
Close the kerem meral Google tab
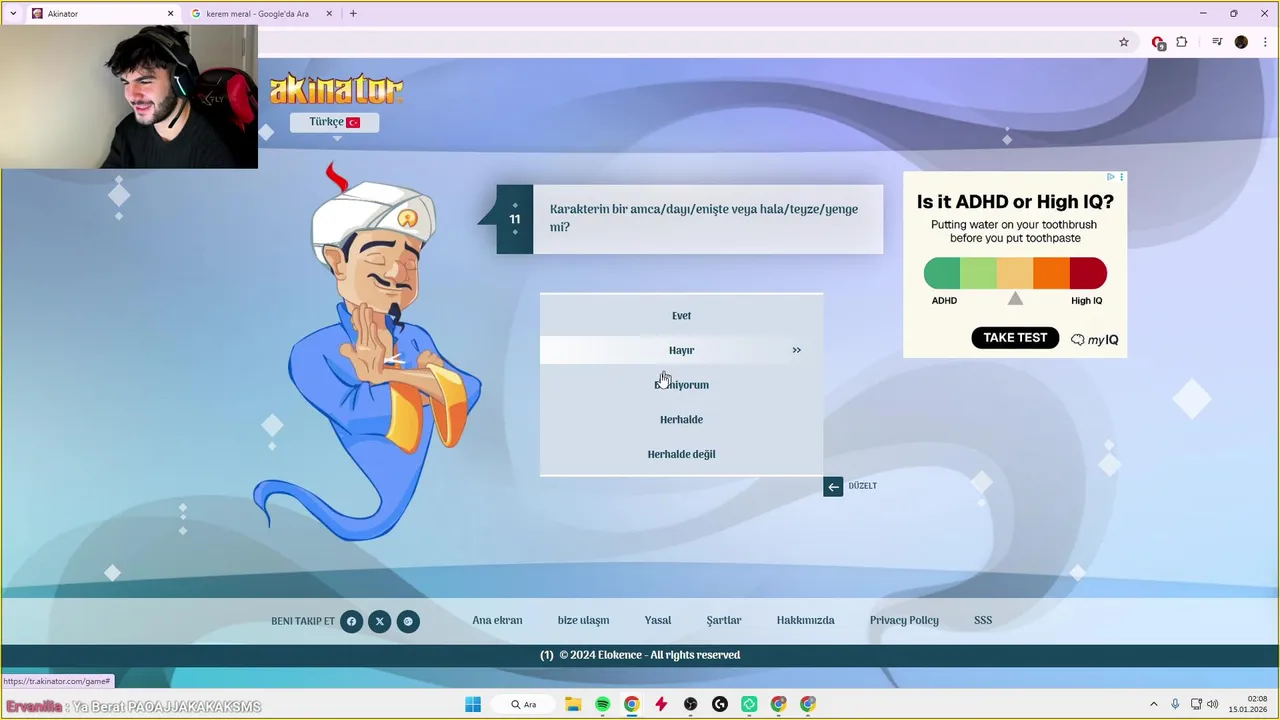pos(329,14)
